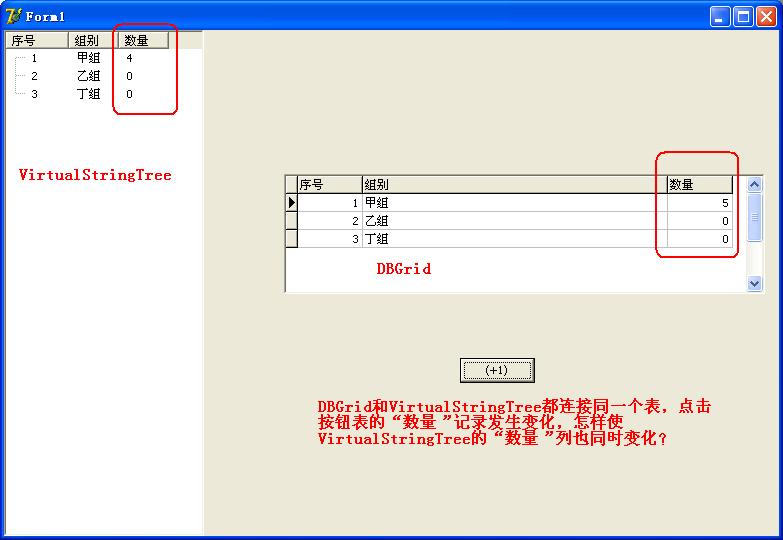Click the DBGrid scrollbar down arrow
The height and width of the screenshot is (540, 783).
[755, 283]
